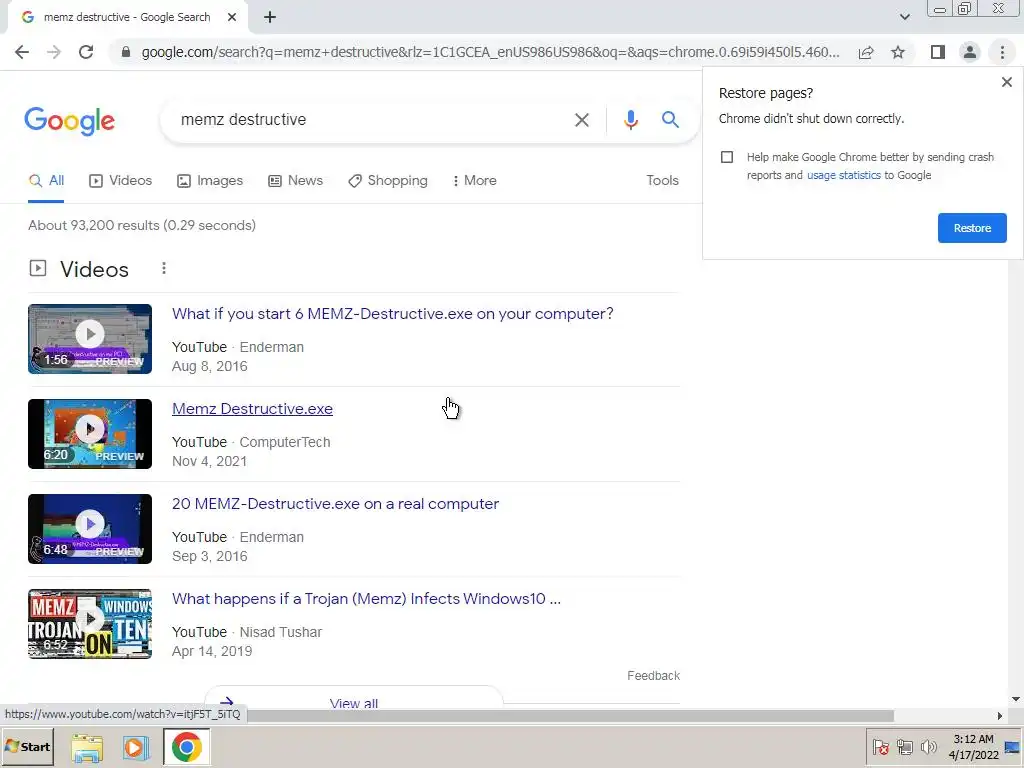Expand the tab search chevron
This screenshot has width=1024, height=768.
(x=904, y=17)
